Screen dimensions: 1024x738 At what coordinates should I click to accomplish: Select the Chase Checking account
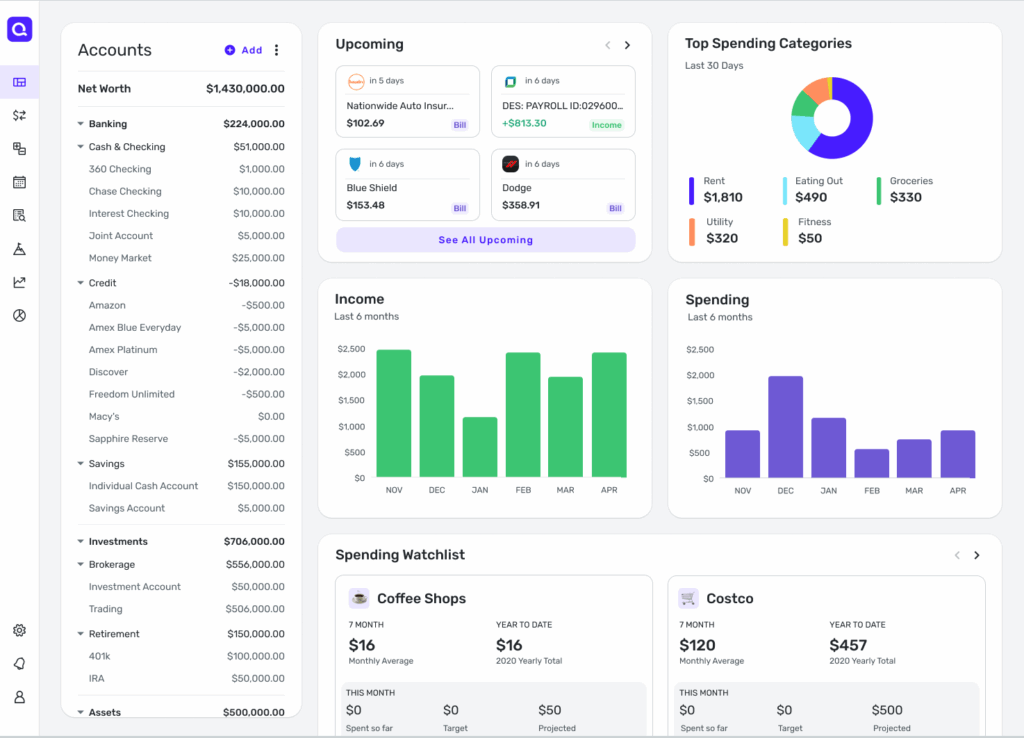click(125, 191)
